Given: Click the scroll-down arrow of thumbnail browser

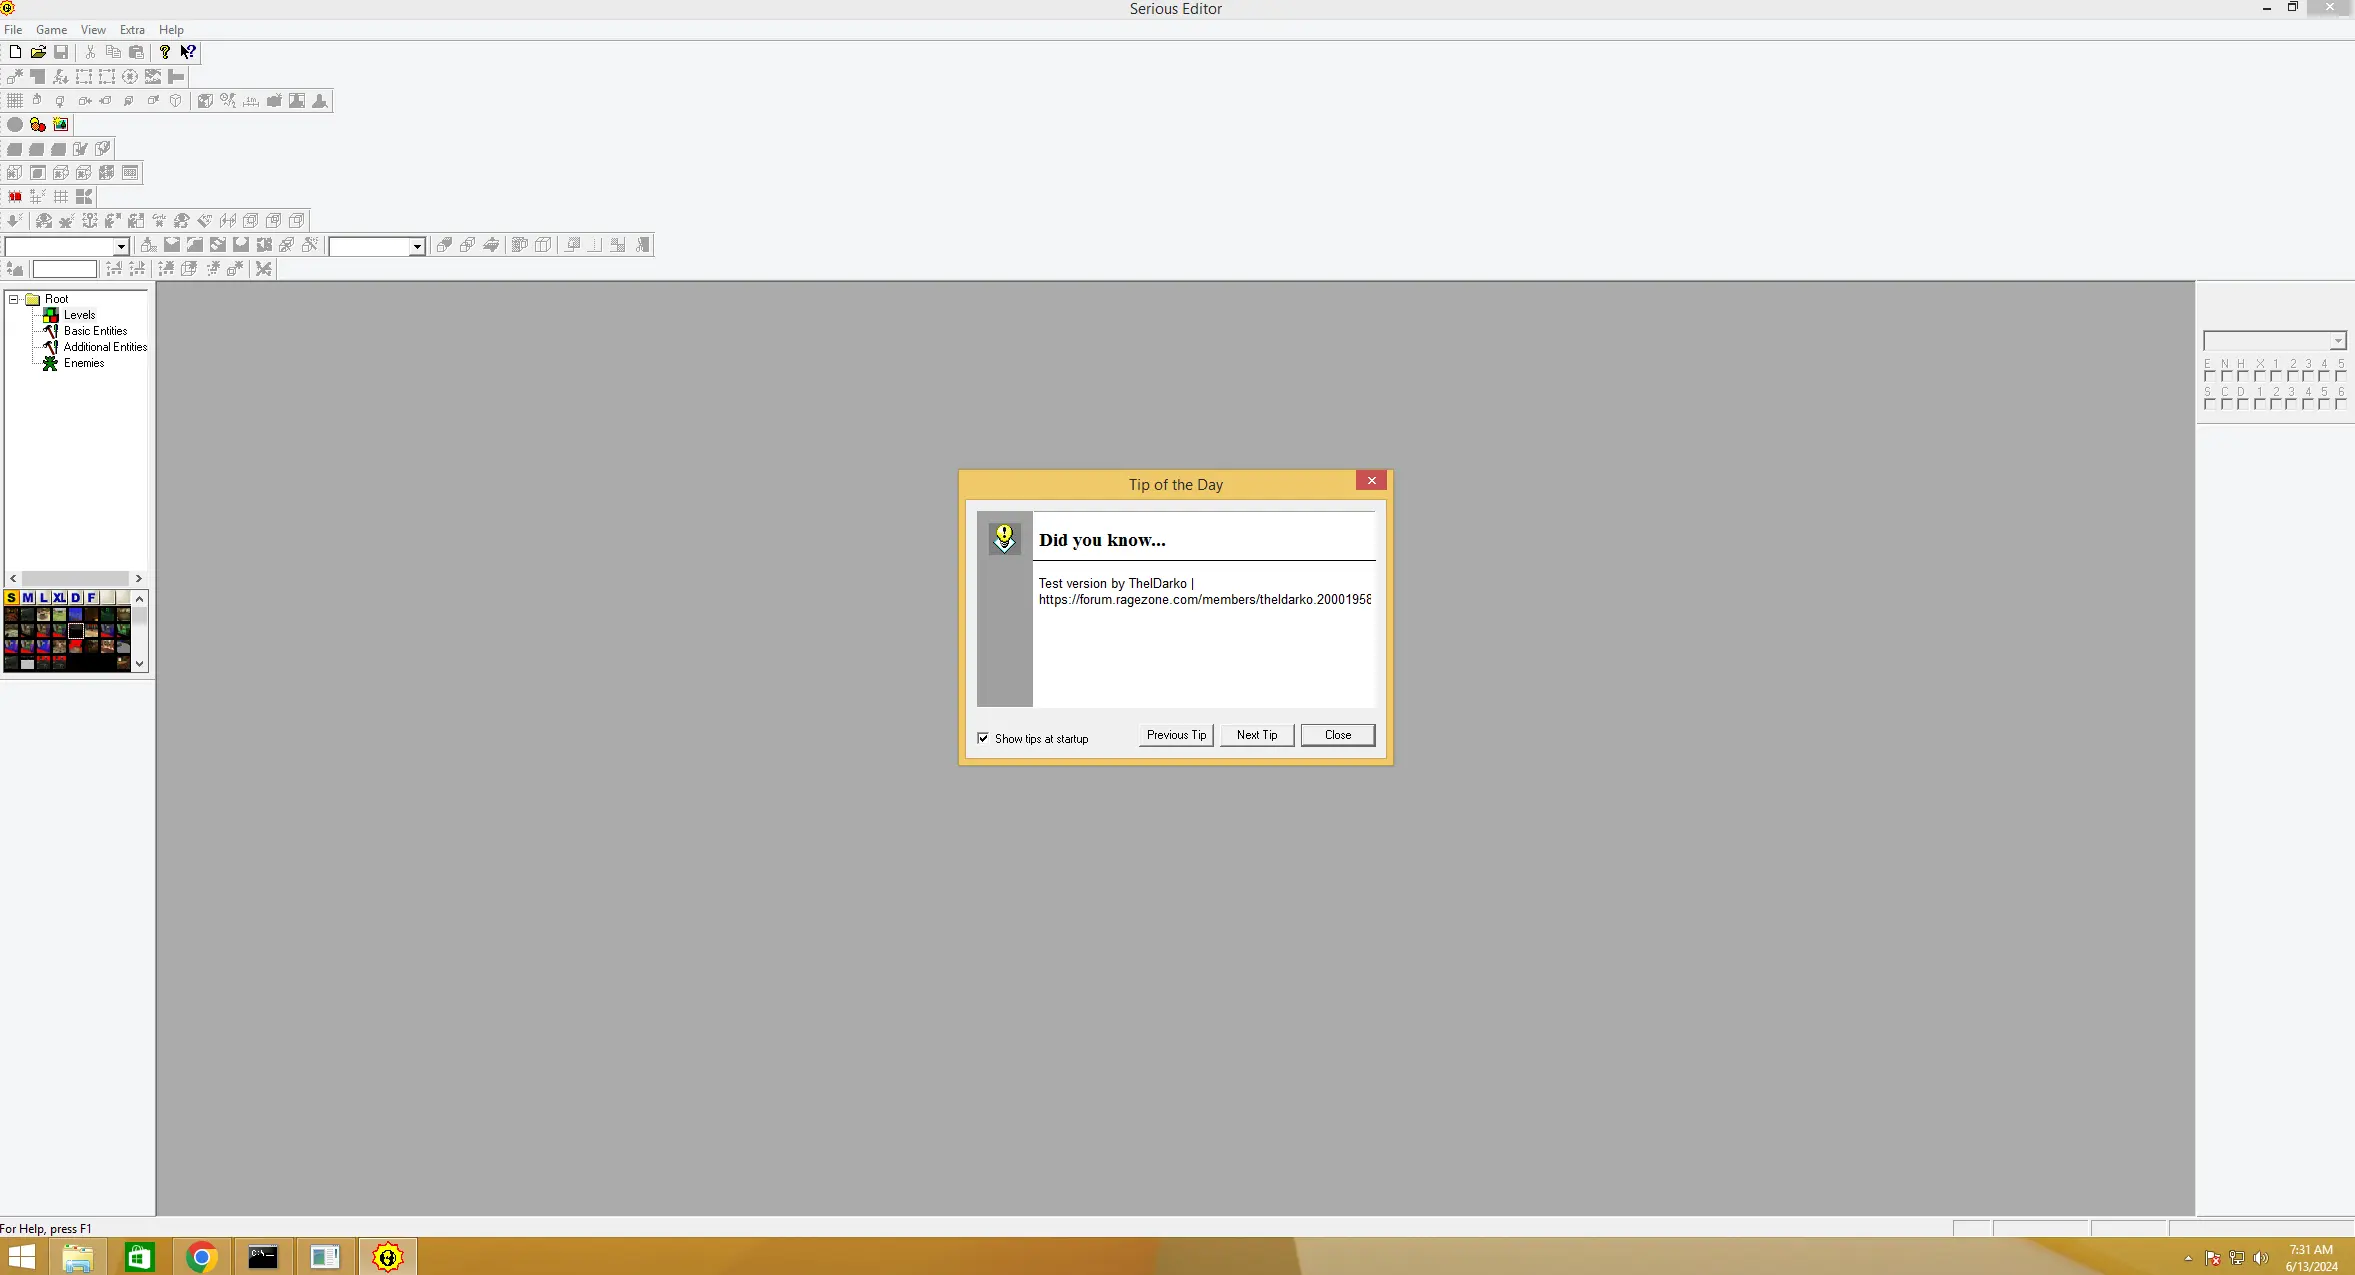Looking at the screenshot, I should 140,663.
